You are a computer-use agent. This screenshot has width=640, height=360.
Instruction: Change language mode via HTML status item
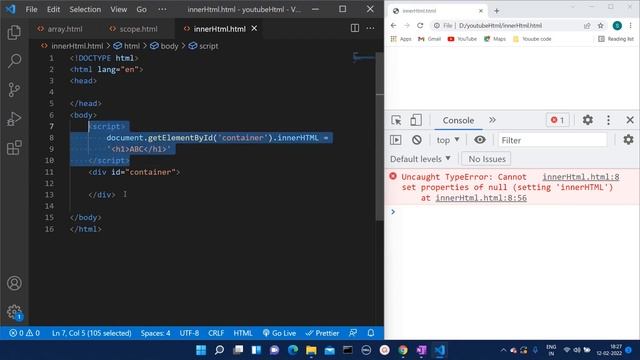coord(243,333)
